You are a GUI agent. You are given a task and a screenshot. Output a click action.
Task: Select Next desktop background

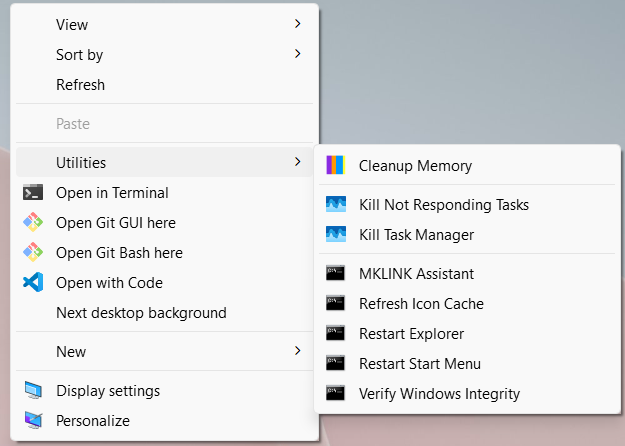[164, 312]
